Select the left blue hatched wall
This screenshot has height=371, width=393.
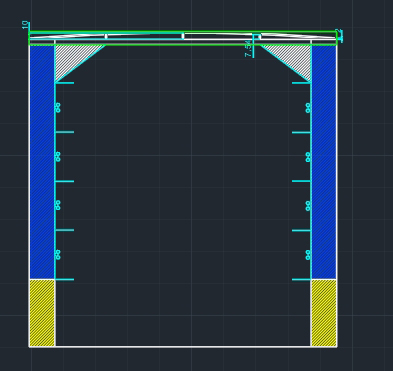tap(42, 162)
